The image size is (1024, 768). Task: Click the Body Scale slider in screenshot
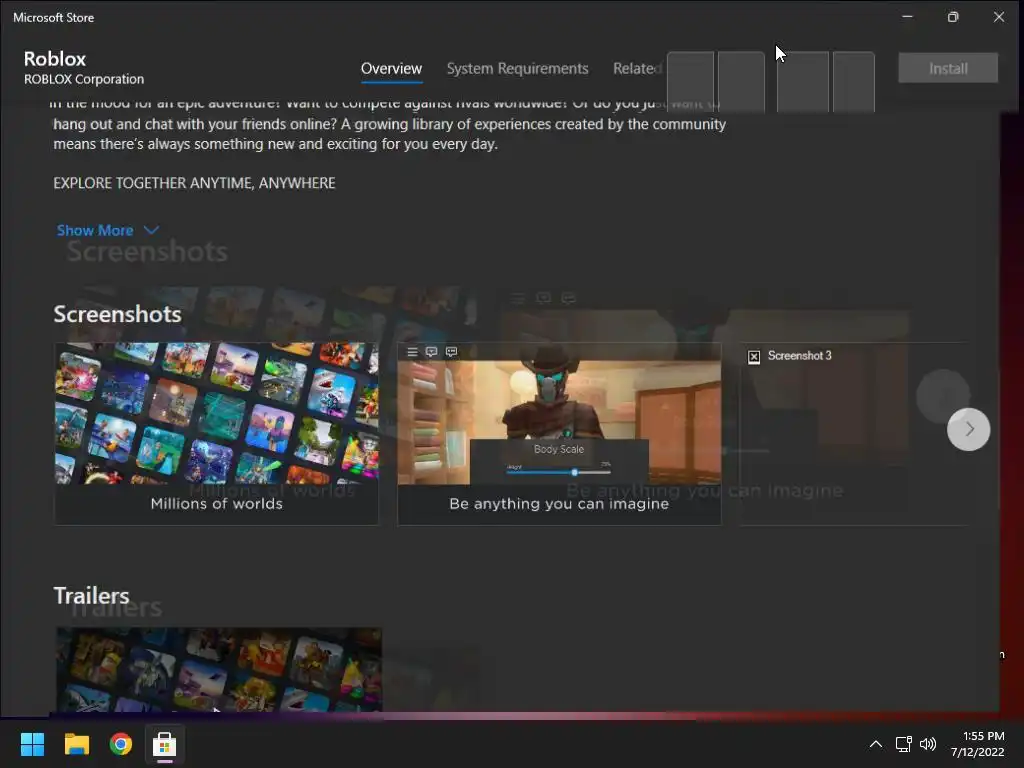pos(559,472)
